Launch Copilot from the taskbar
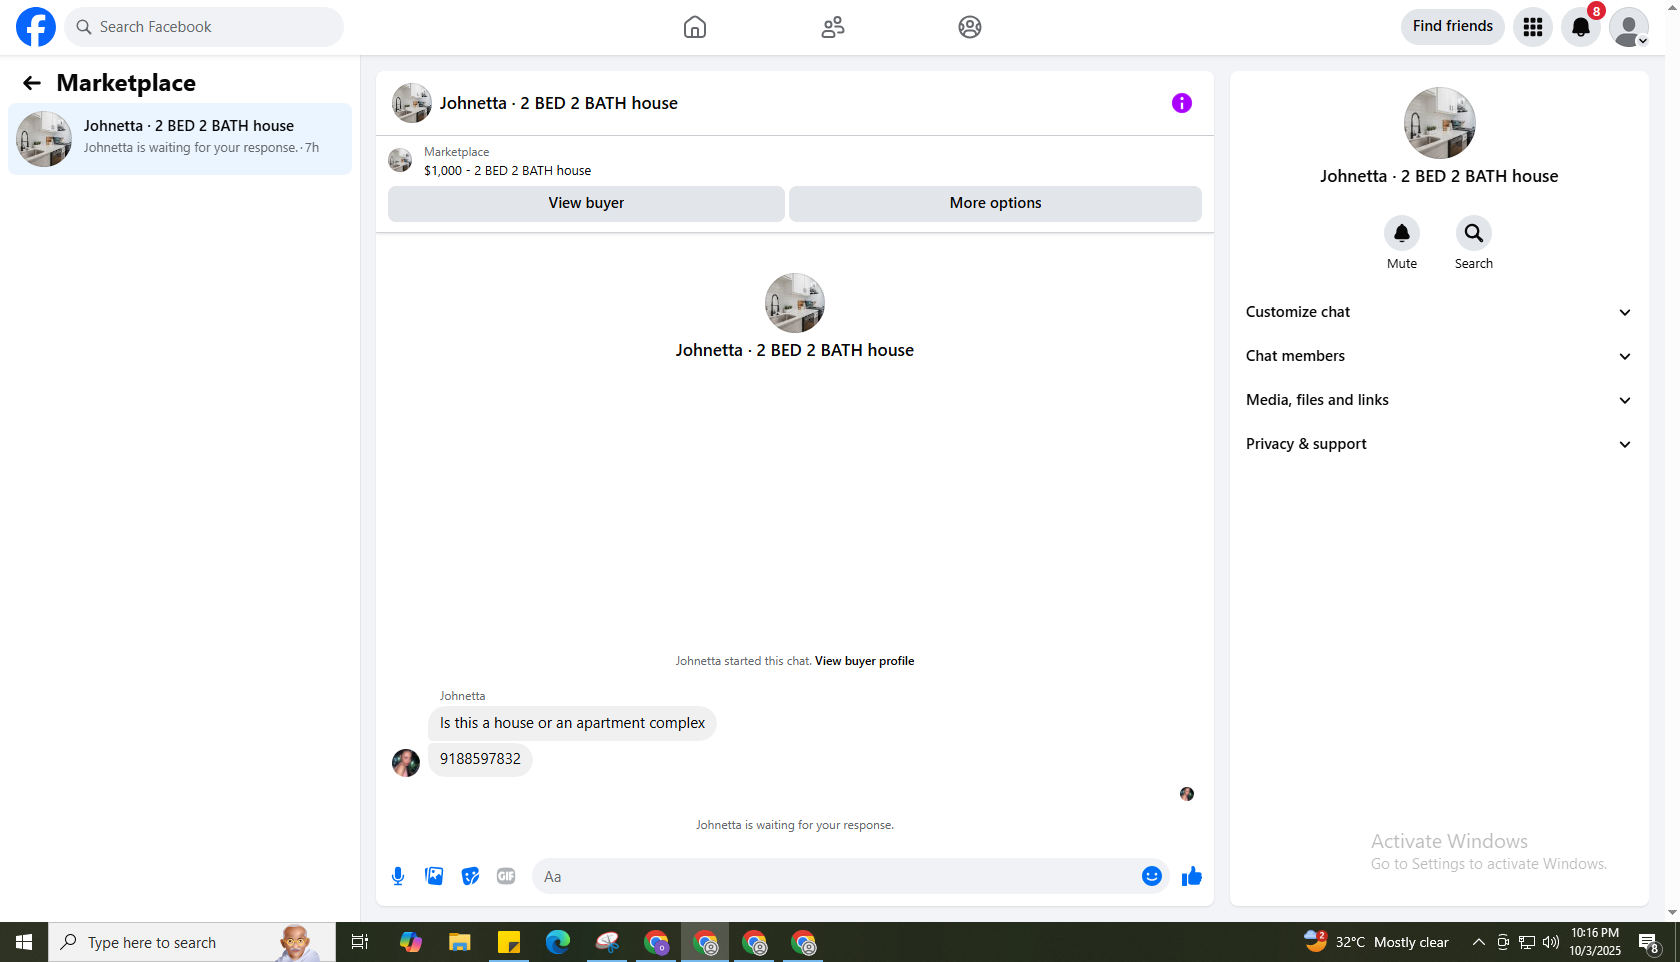The height and width of the screenshot is (962, 1680). 410,942
